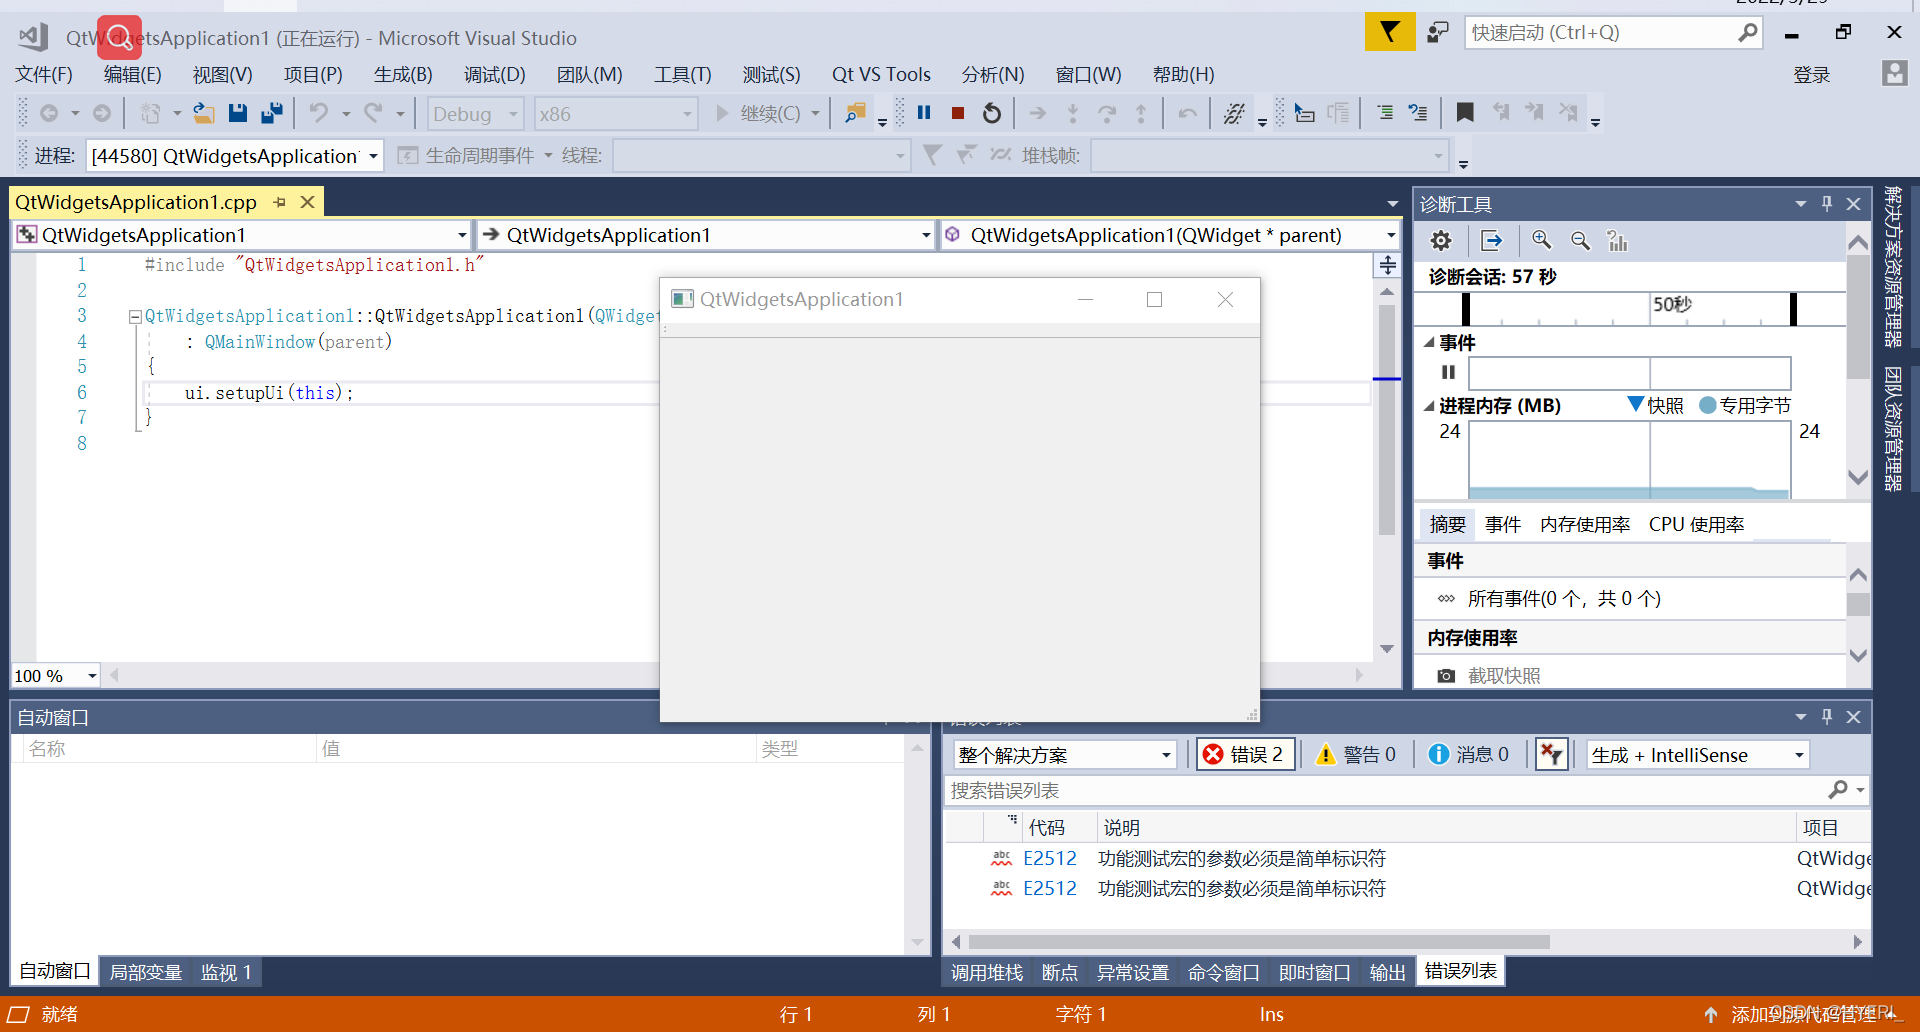1920x1032 pixels.
Task: Open first E2512 error code link
Action: (x=1050, y=859)
